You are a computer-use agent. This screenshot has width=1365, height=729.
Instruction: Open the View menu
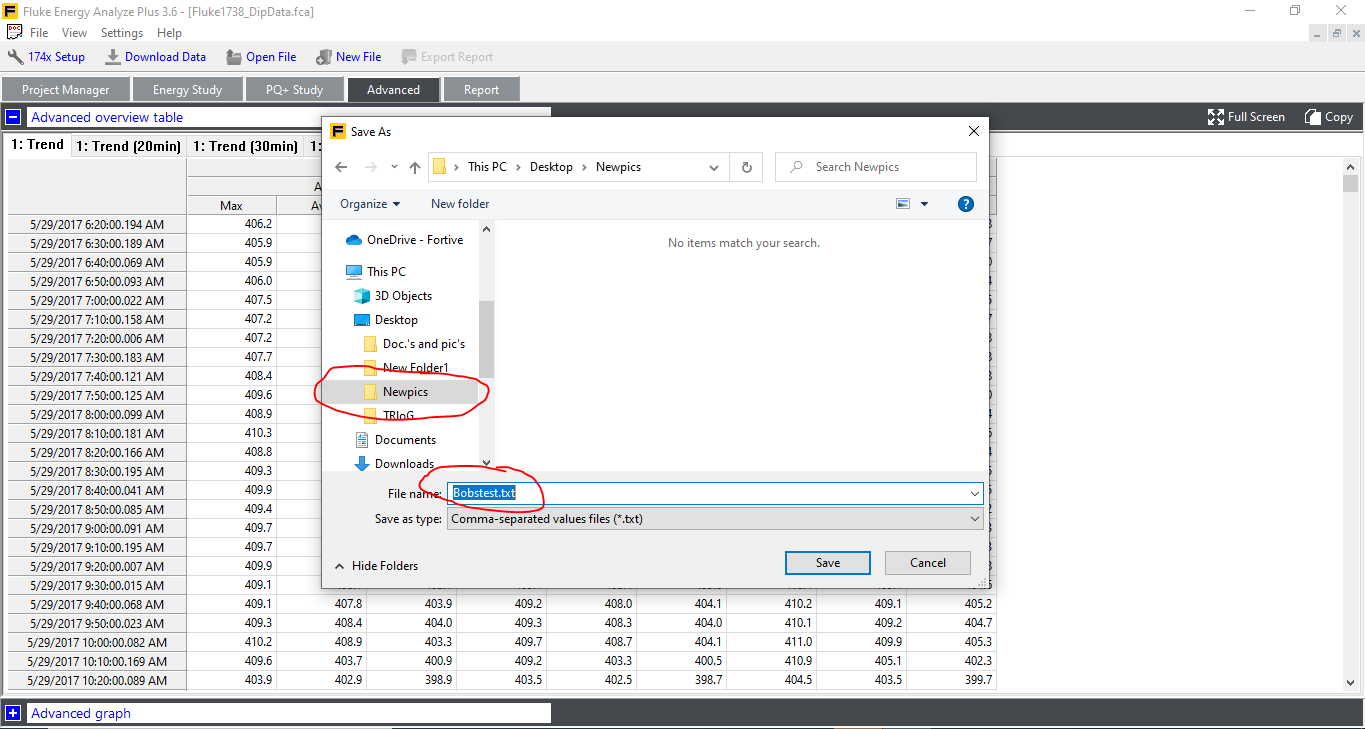74,33
